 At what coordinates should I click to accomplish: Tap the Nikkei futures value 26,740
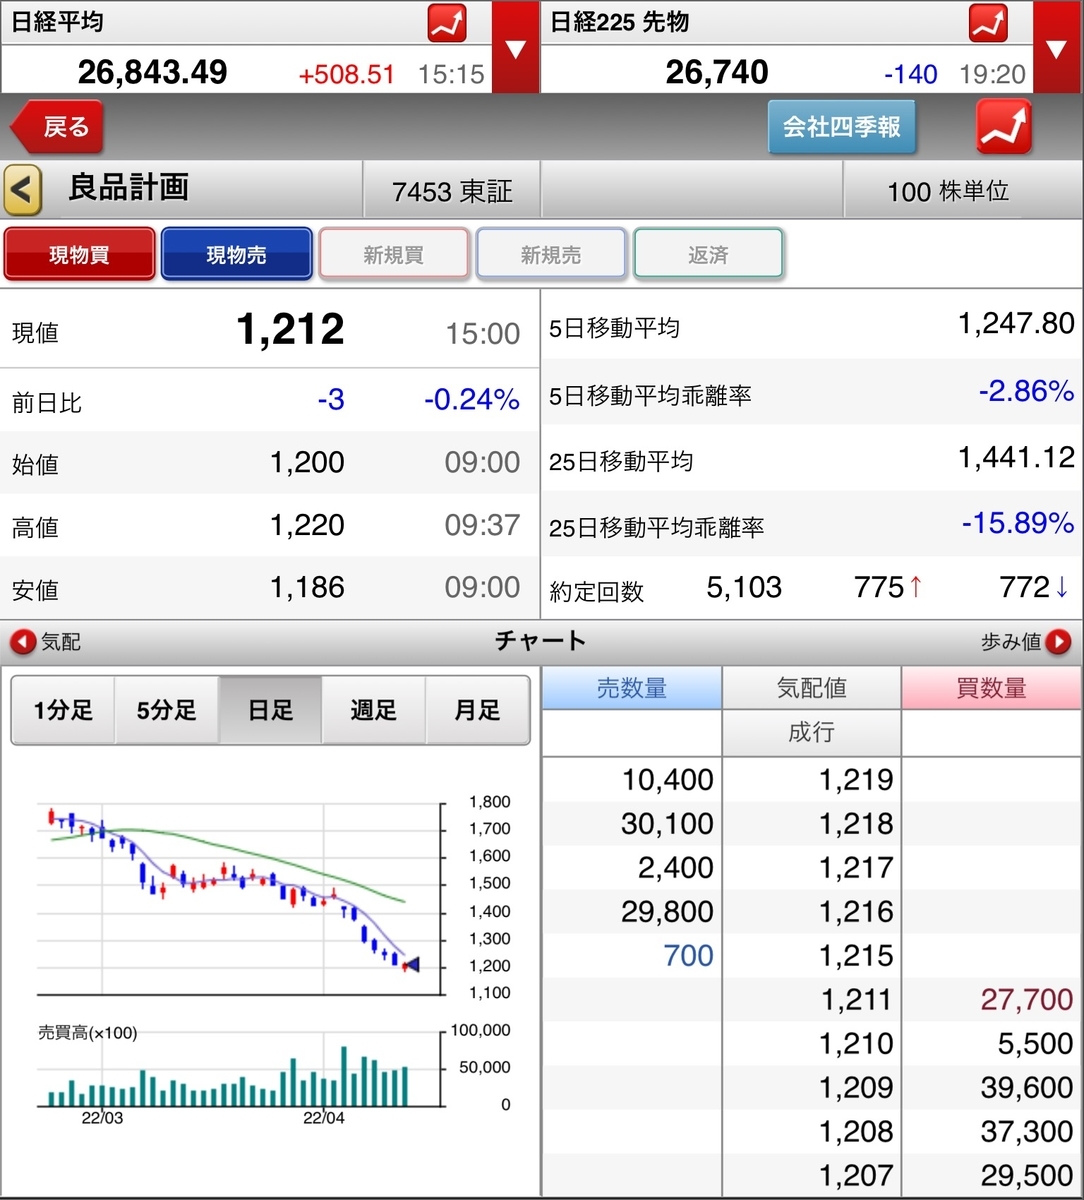(x=717, y=72)
